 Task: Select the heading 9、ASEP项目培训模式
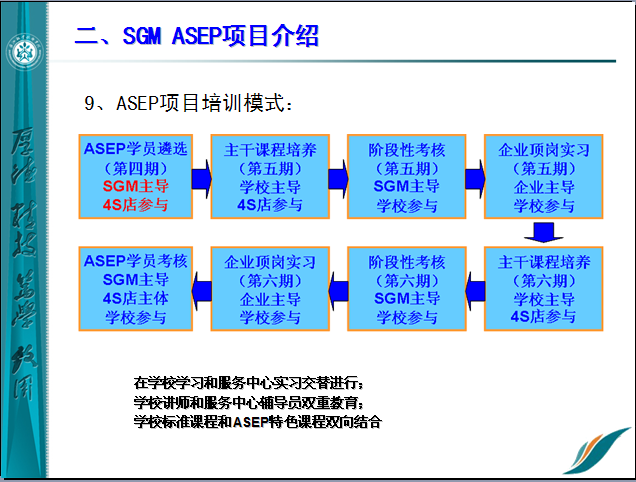(189, 103)
